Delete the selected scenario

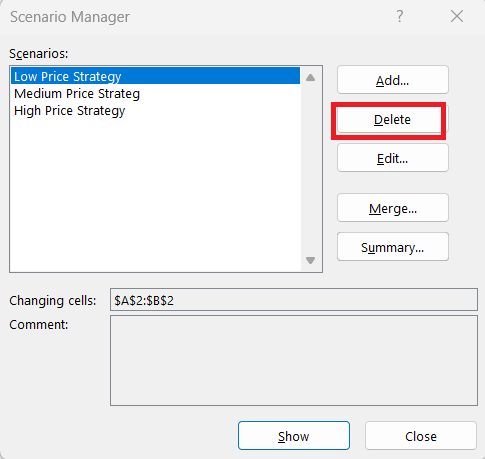coord(392,119)
